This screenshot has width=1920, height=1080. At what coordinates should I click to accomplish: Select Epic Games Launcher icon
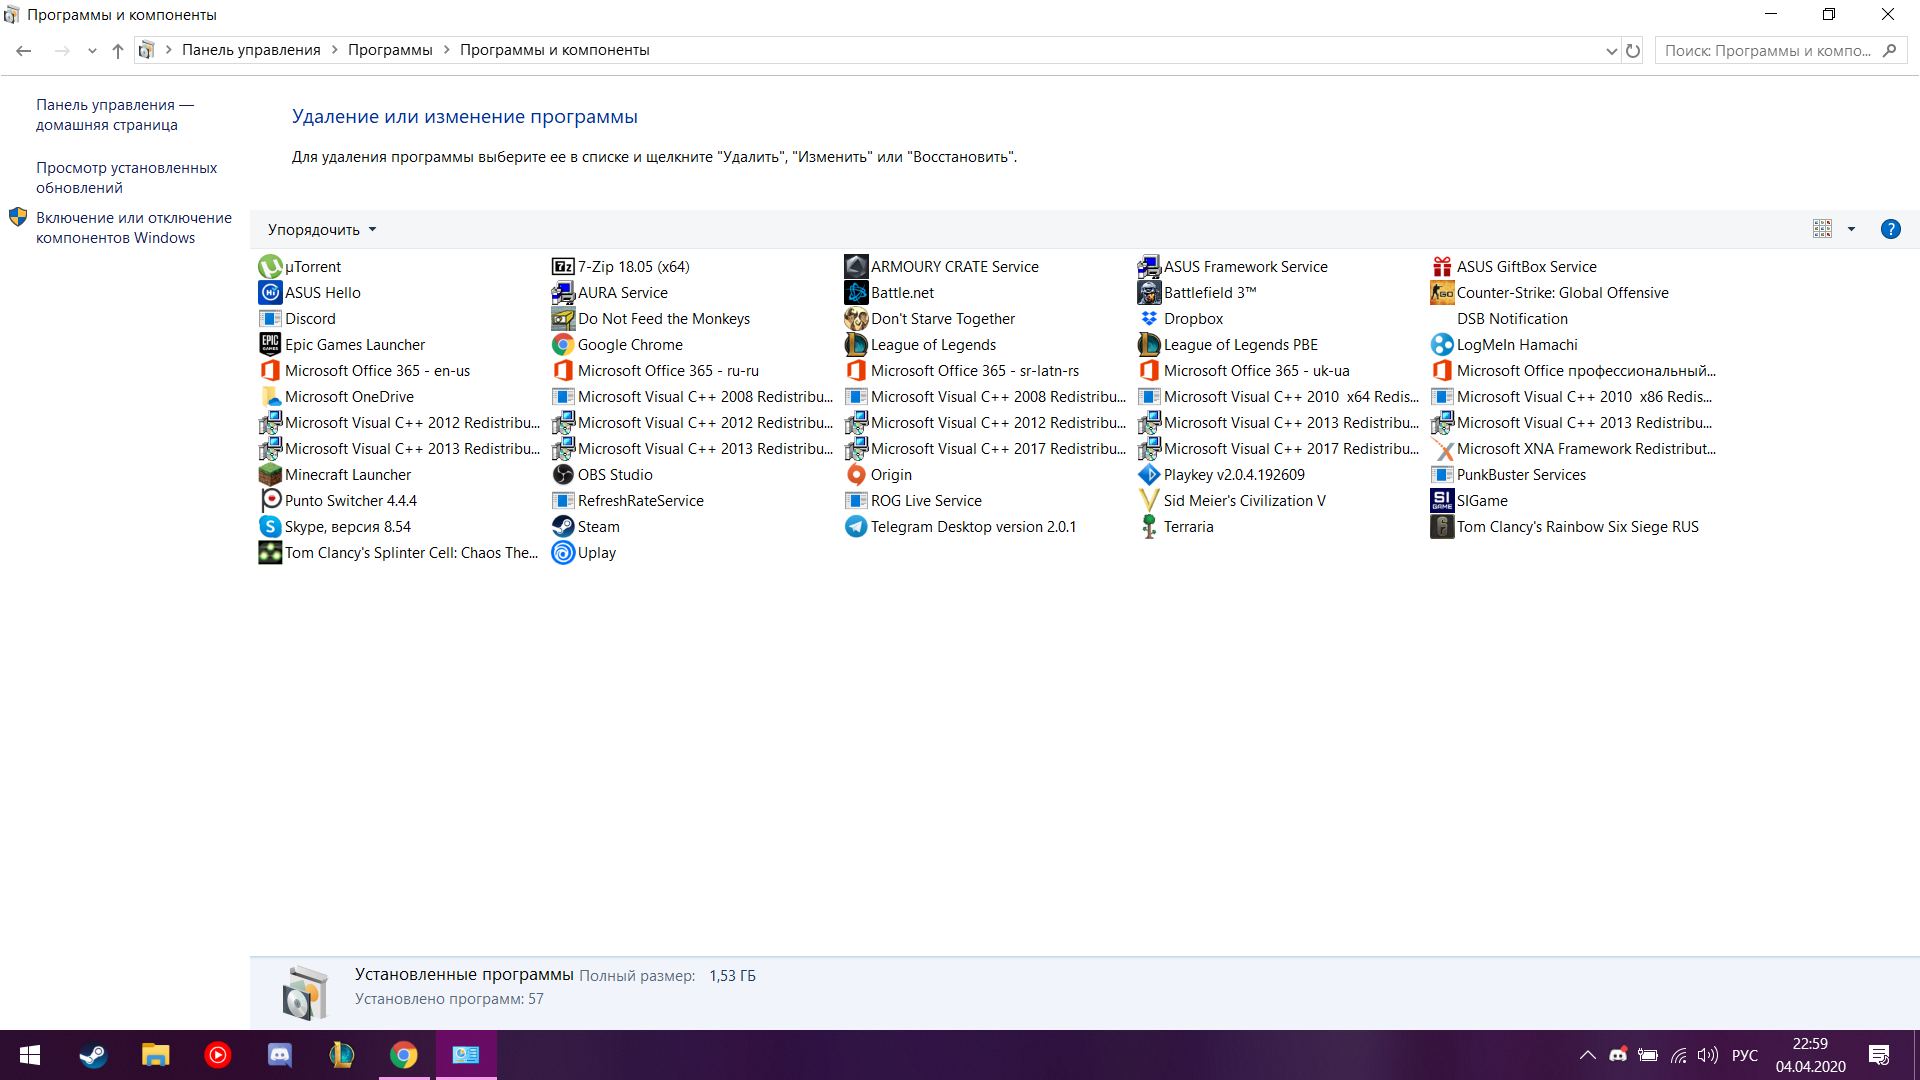click(x=270, y=345)
